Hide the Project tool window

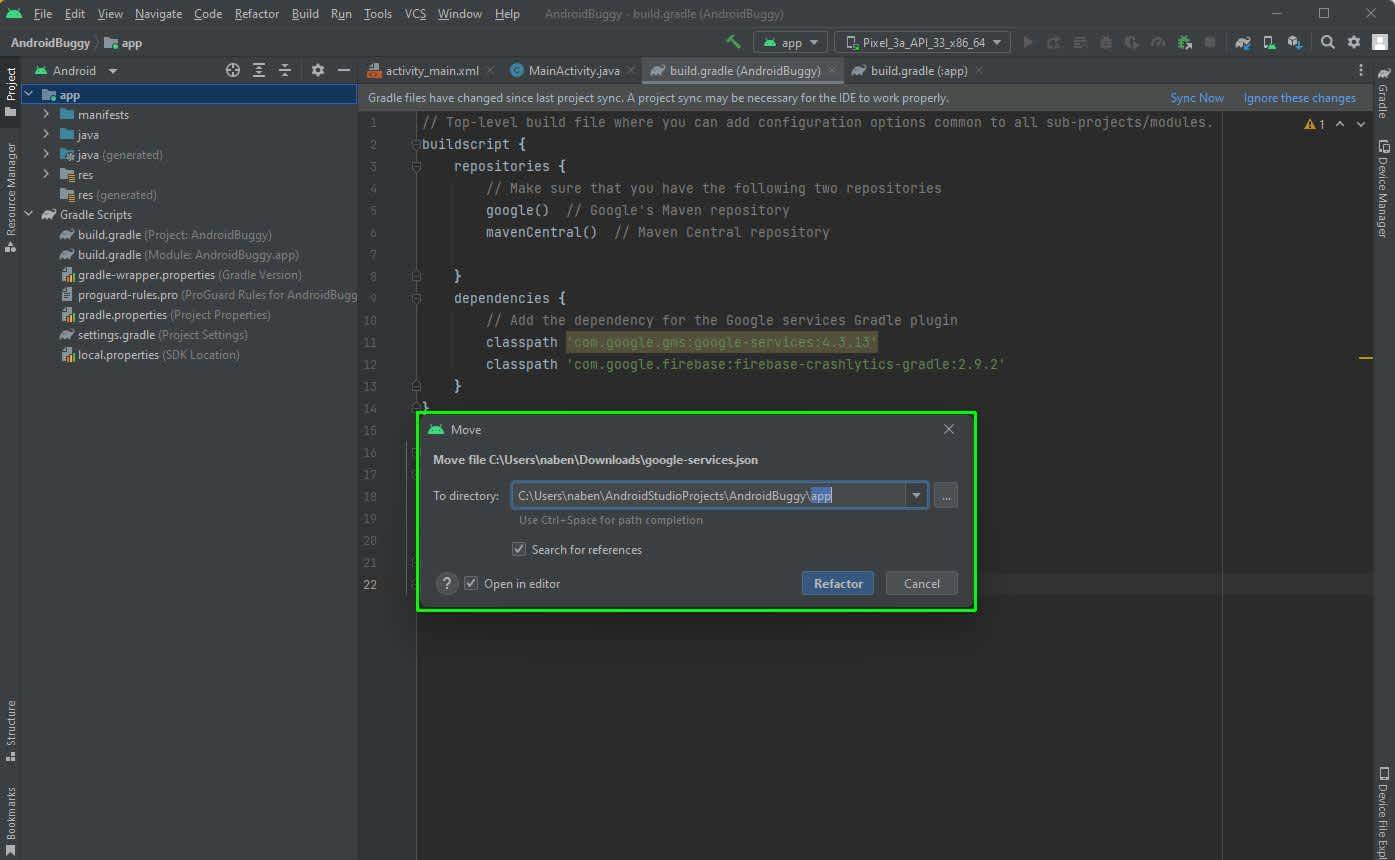(344, 70)
